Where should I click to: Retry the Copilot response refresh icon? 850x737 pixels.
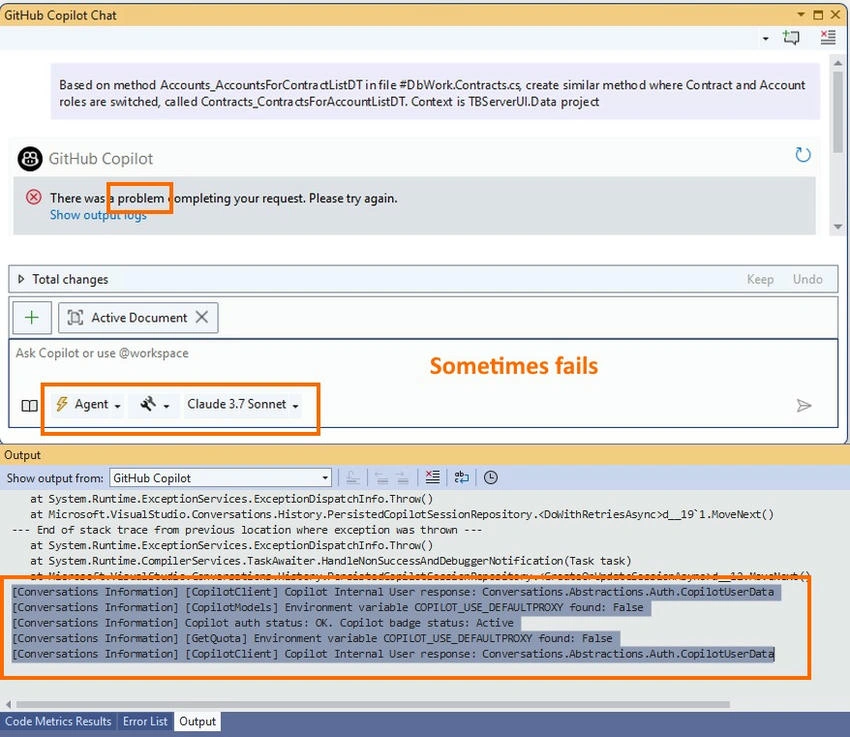pos(803,155)
